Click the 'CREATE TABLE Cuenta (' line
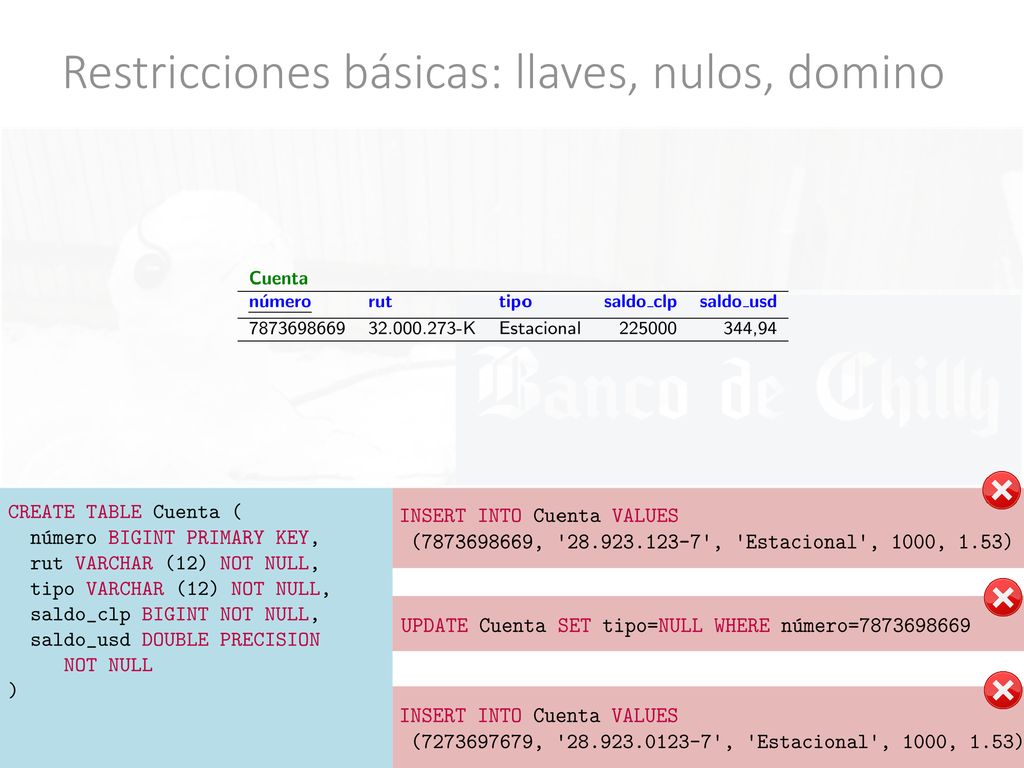Viewport: 1024px width, 768px height. pyautogui.click(x=125, y=512)
